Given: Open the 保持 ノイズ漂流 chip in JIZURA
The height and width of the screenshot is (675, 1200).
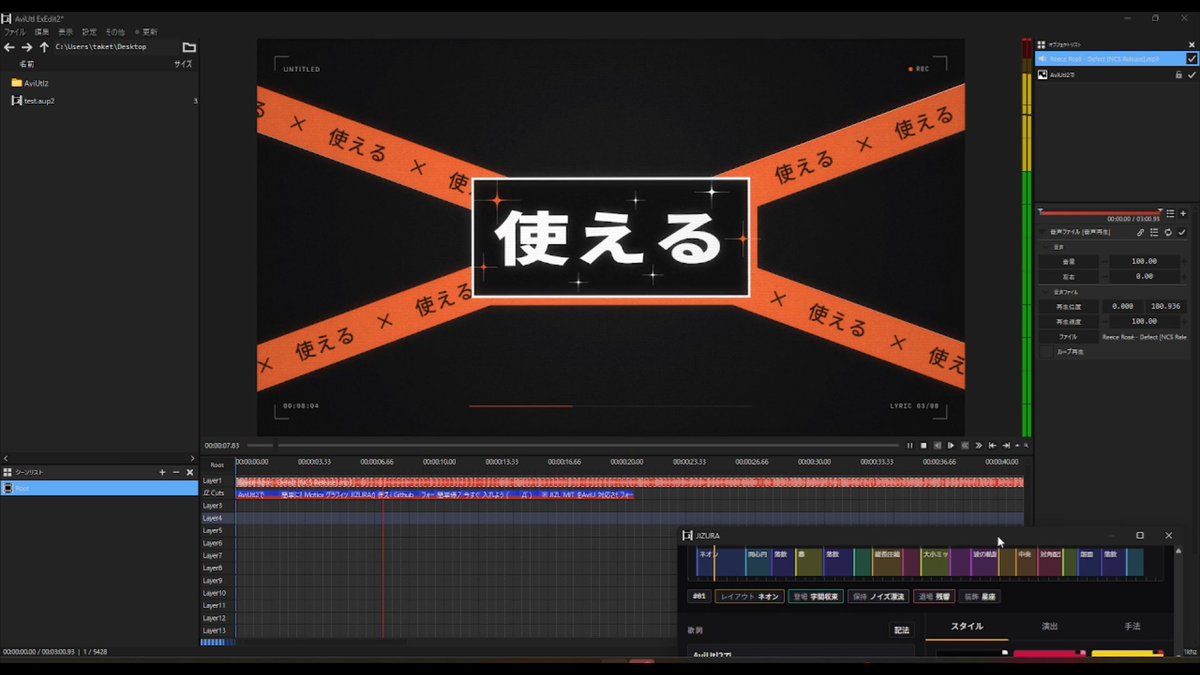Looking at the screenshot, I should point(878,597).
